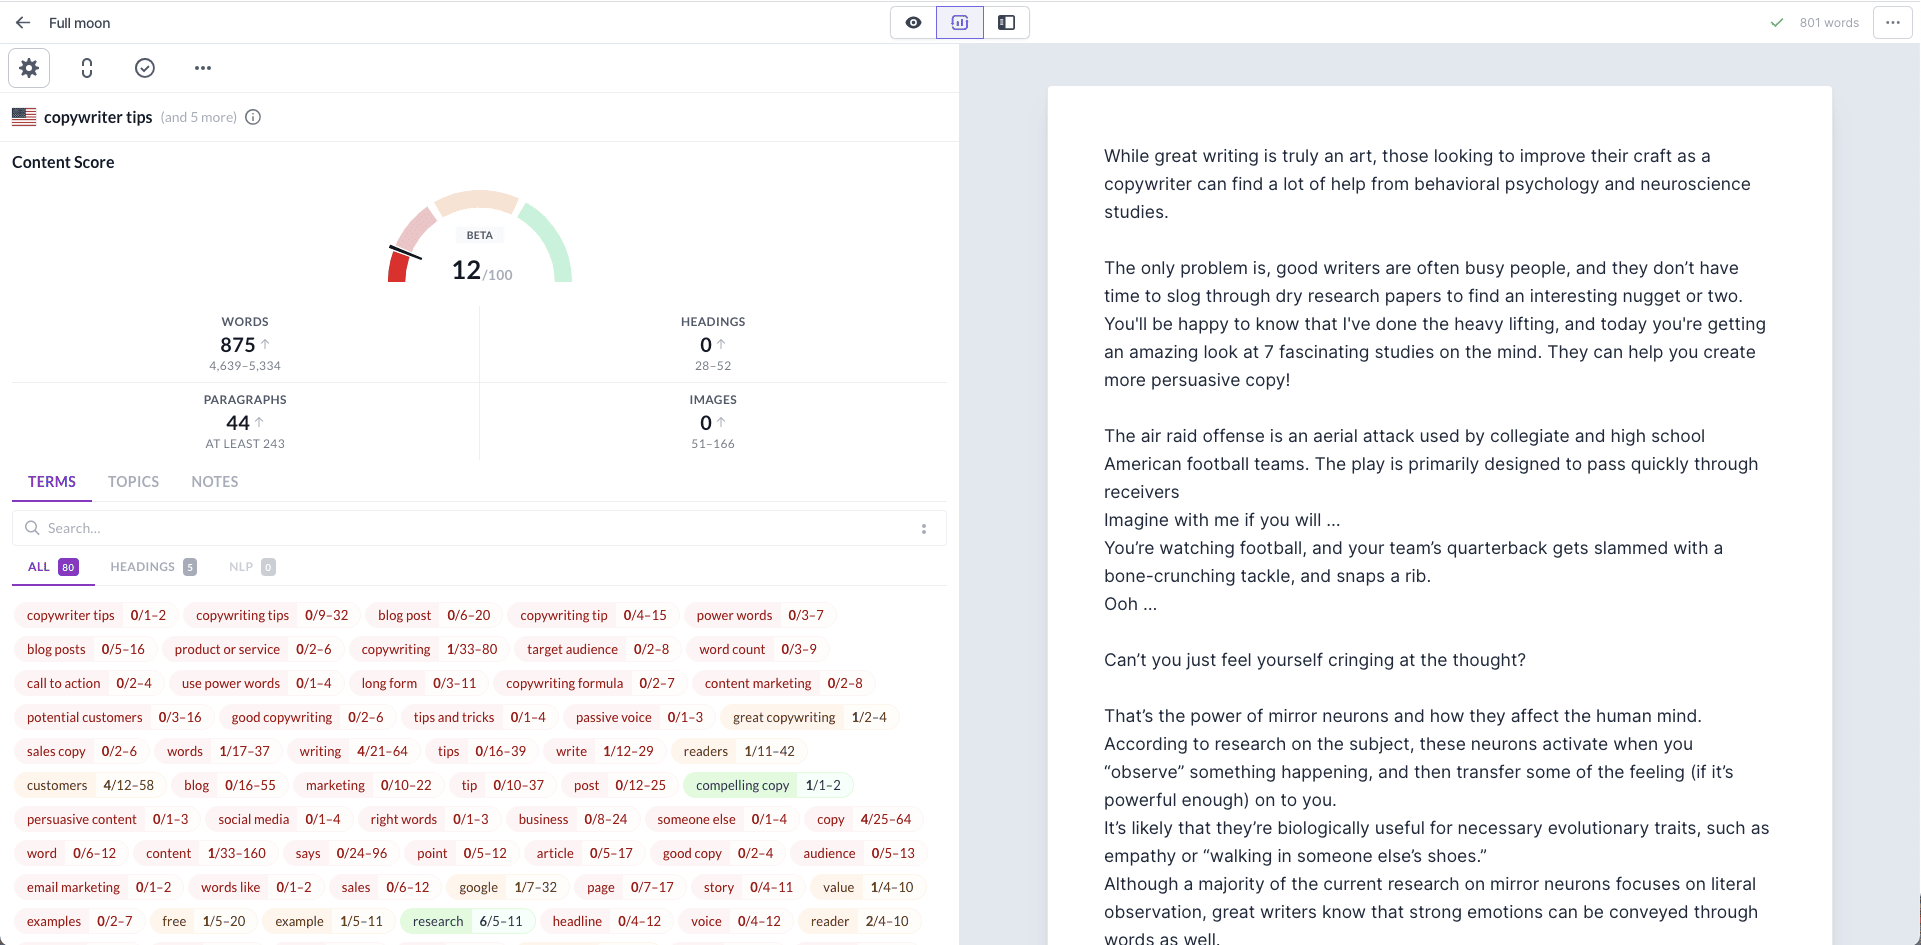Click the circled checkmark icon
1921x945 pixels.
pos(145,68)
